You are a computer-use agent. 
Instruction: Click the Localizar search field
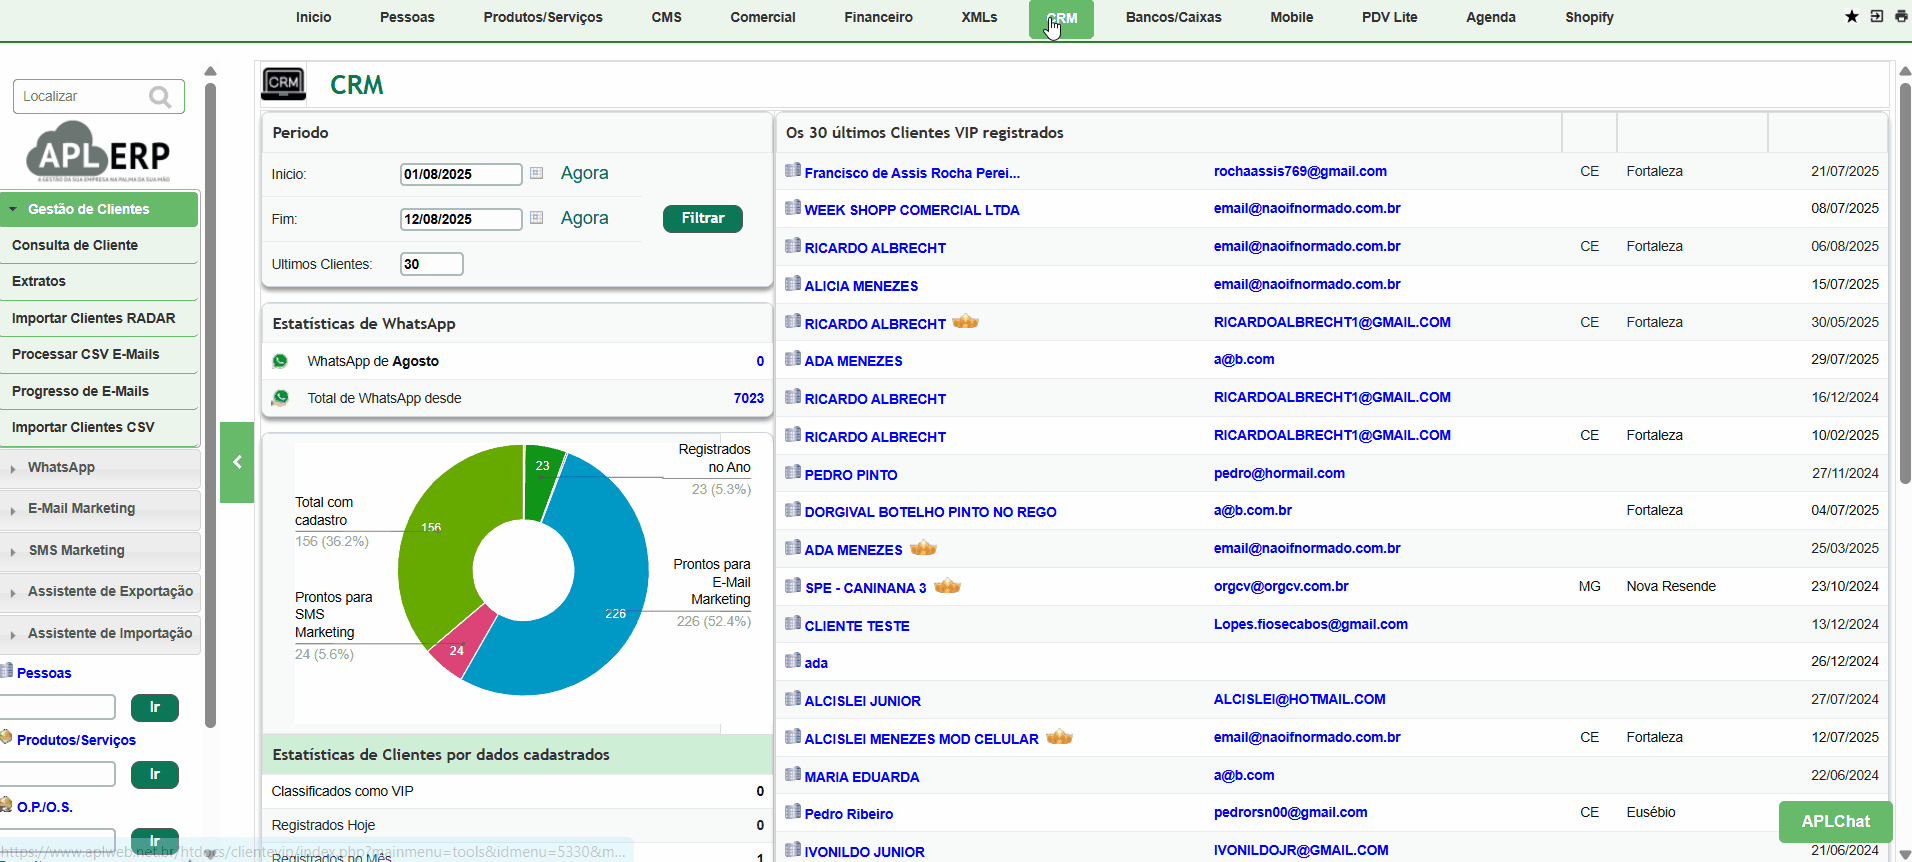pyautogui.click(x=82, y=97)
